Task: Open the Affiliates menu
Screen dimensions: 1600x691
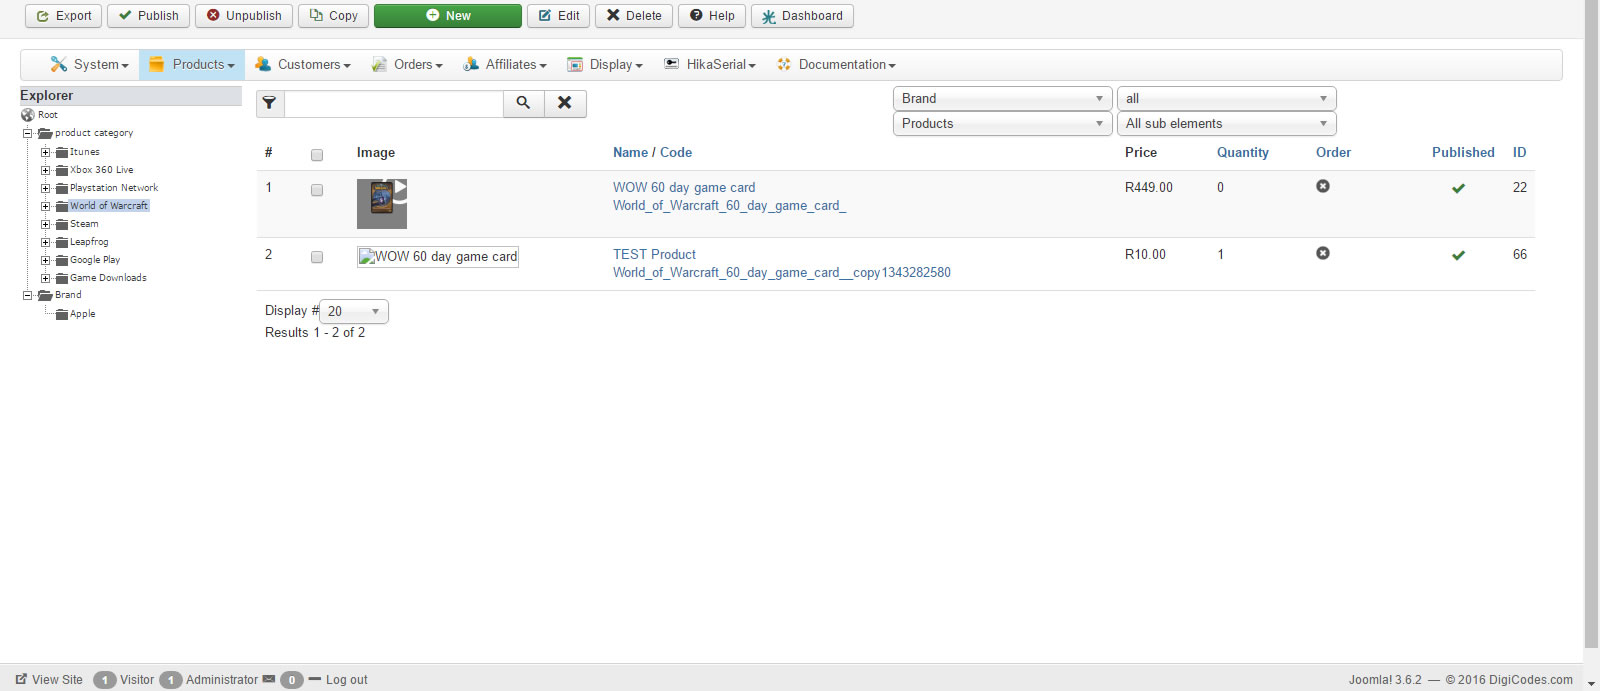Action: pos(505,65)
